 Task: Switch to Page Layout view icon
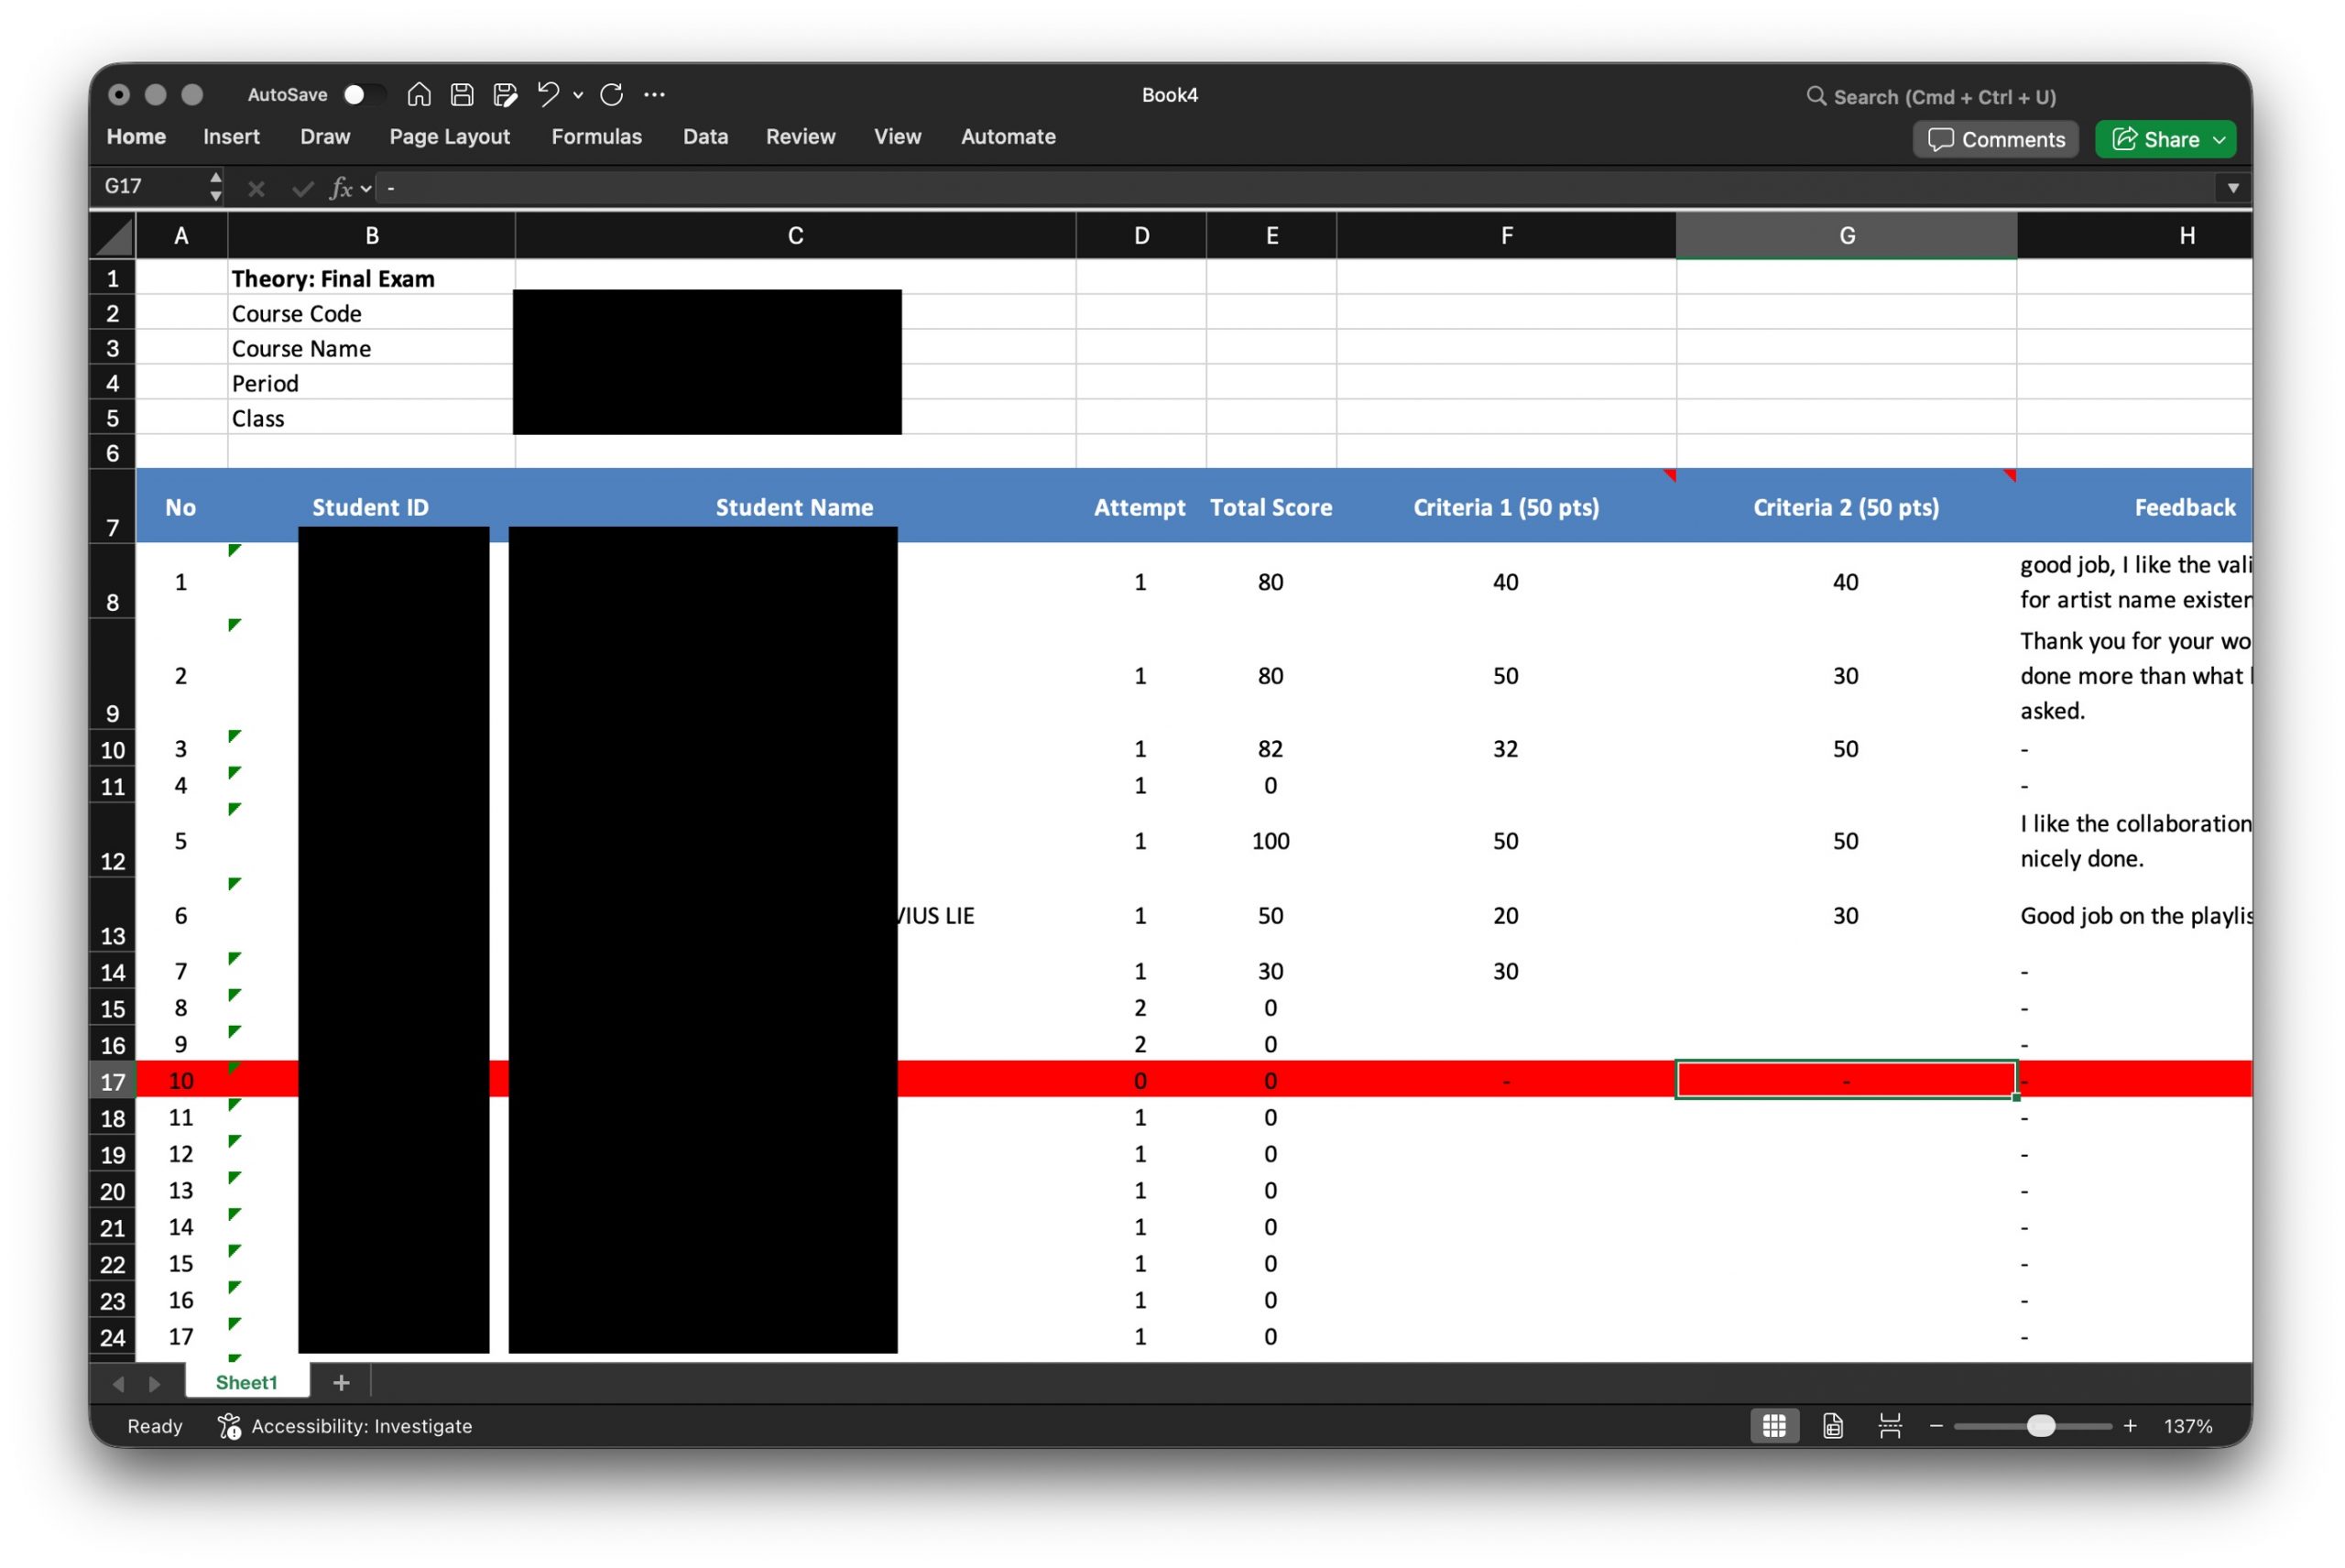[x=1832, y=1426]
